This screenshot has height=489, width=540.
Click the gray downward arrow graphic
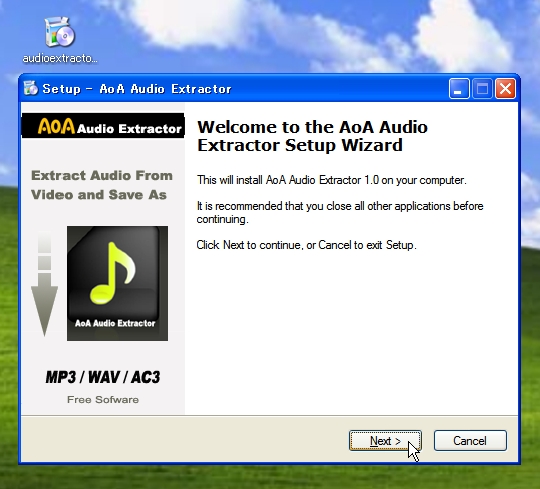[44, 283]
